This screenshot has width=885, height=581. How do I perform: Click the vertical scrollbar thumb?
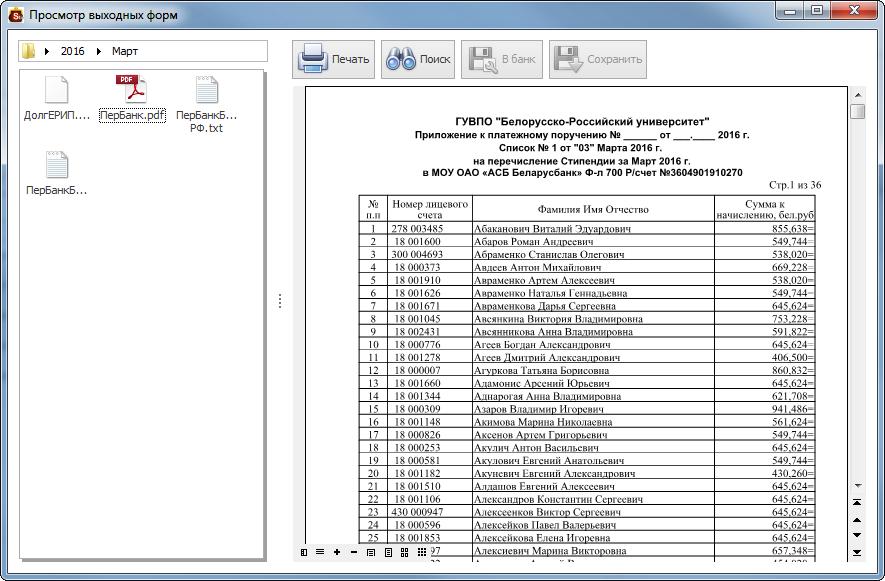(858, 111)
